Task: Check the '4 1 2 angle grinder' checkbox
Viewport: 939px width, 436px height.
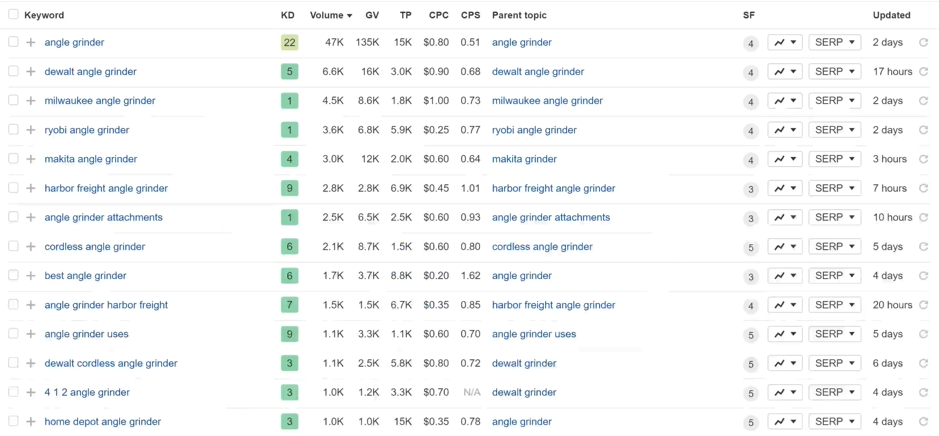Action: pos(13,392)
